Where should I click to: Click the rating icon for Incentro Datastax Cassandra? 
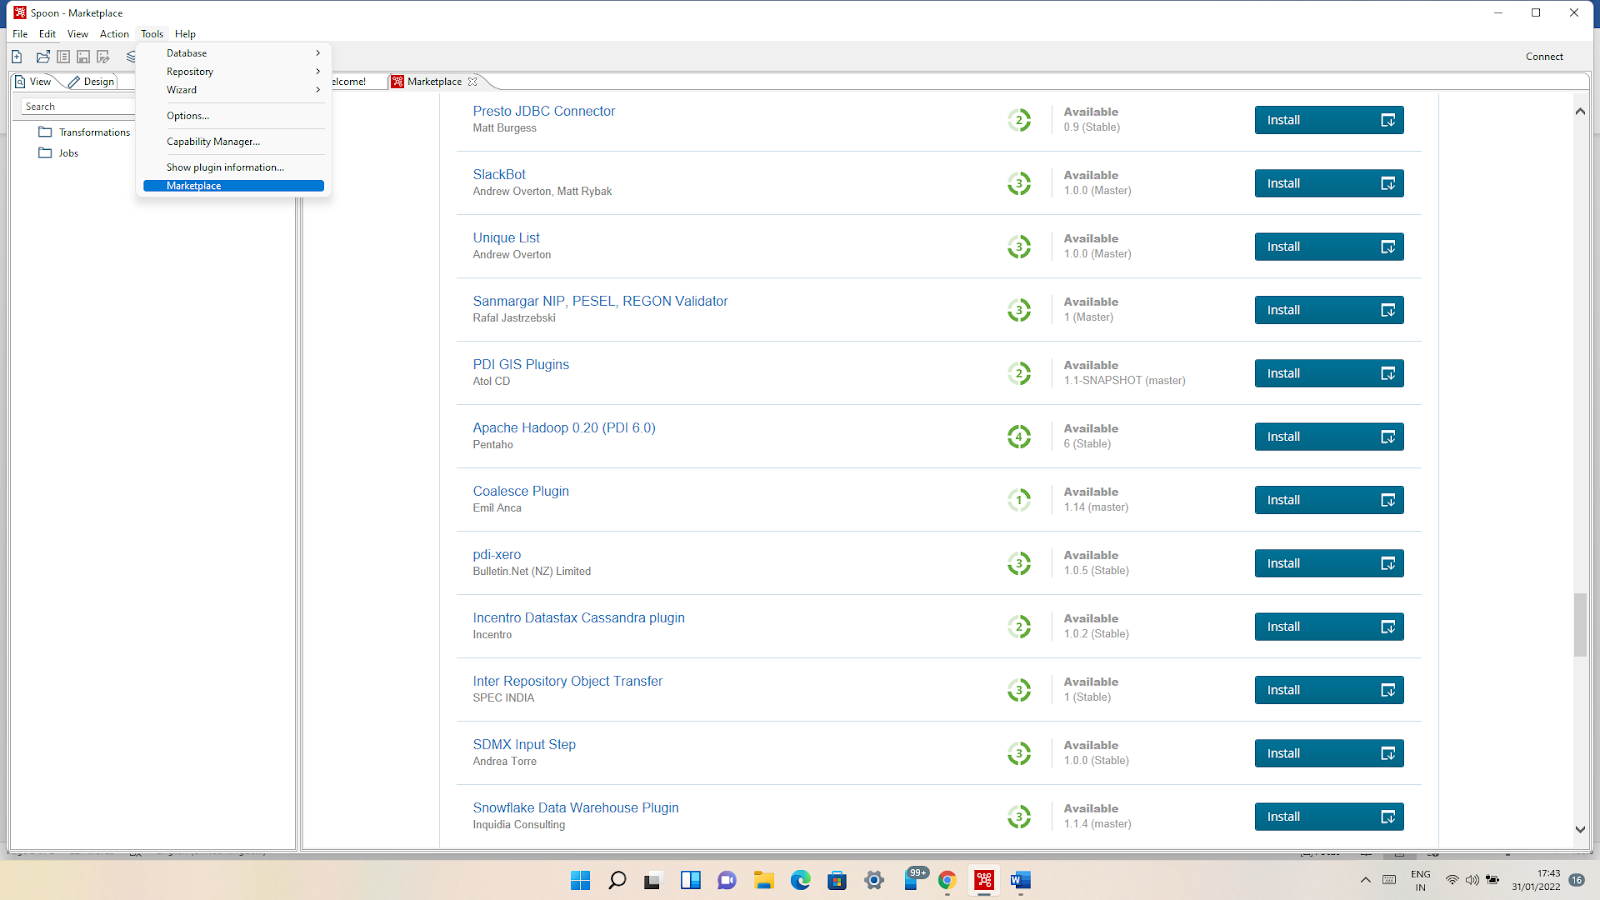(1019, 627)
